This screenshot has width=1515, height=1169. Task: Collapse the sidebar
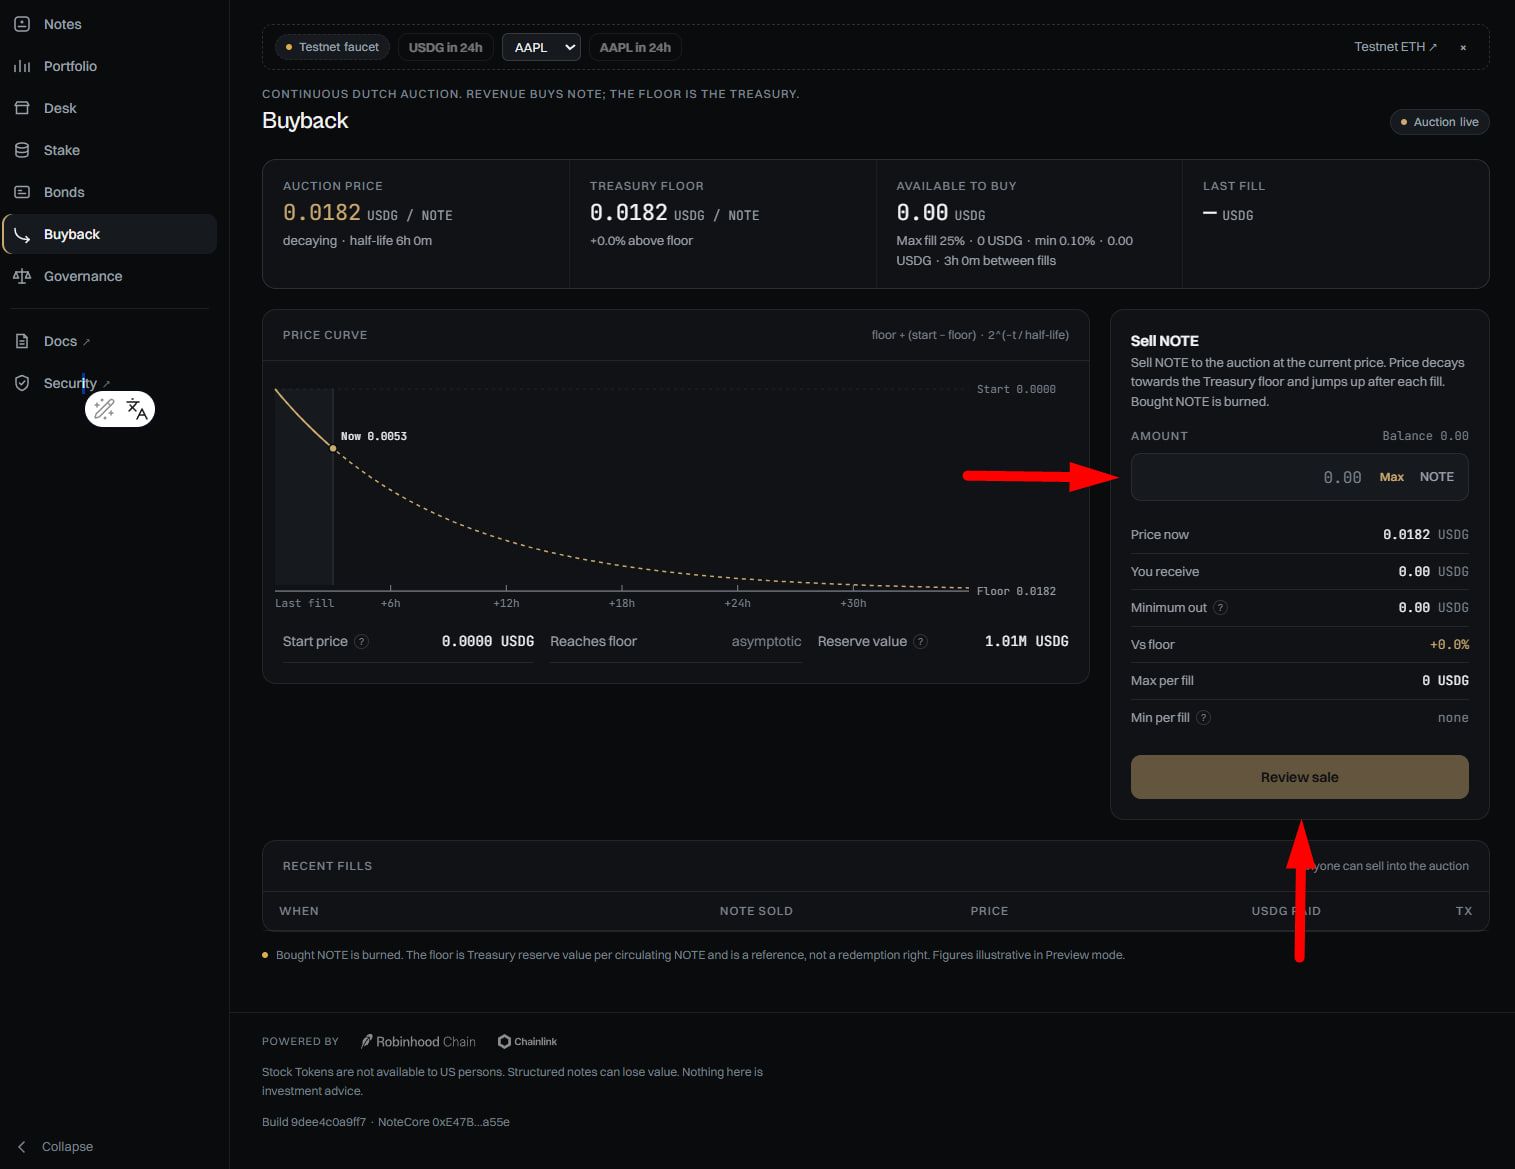(x=57, y=1146)
